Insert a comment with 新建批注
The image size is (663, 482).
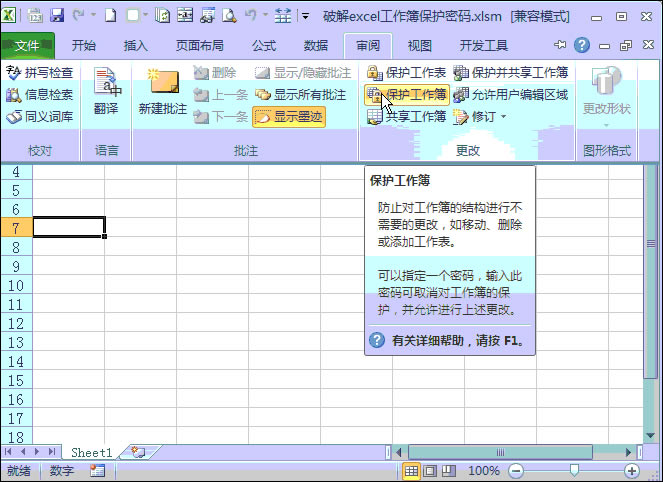pyautogui.click(x=162, y=93)
